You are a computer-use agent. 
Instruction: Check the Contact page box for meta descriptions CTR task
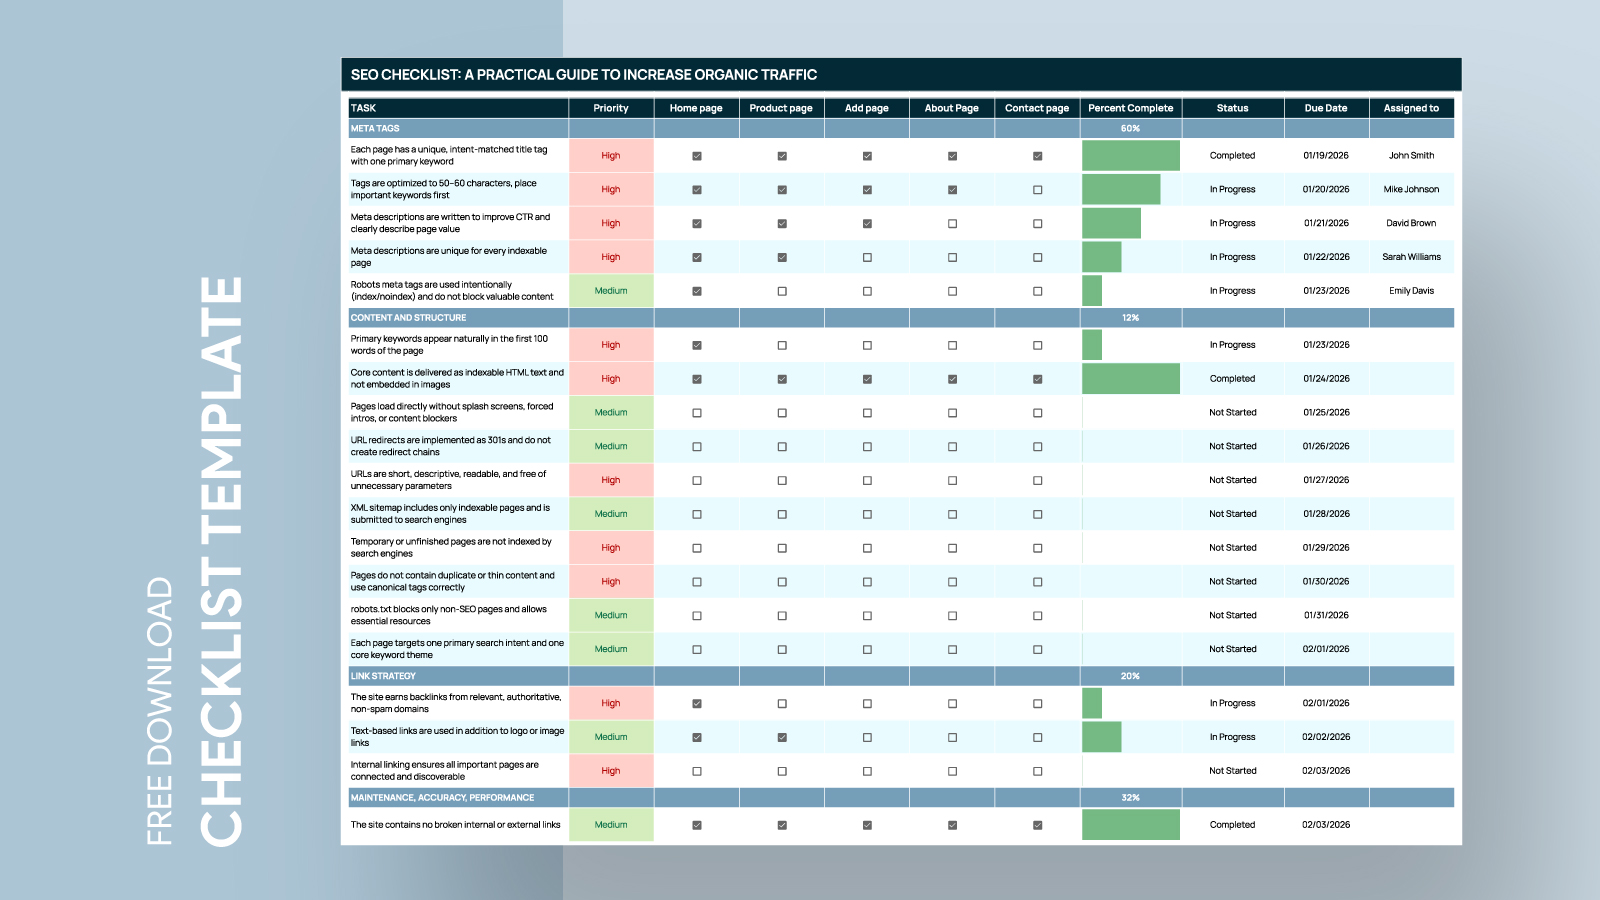pos(1037,223)
